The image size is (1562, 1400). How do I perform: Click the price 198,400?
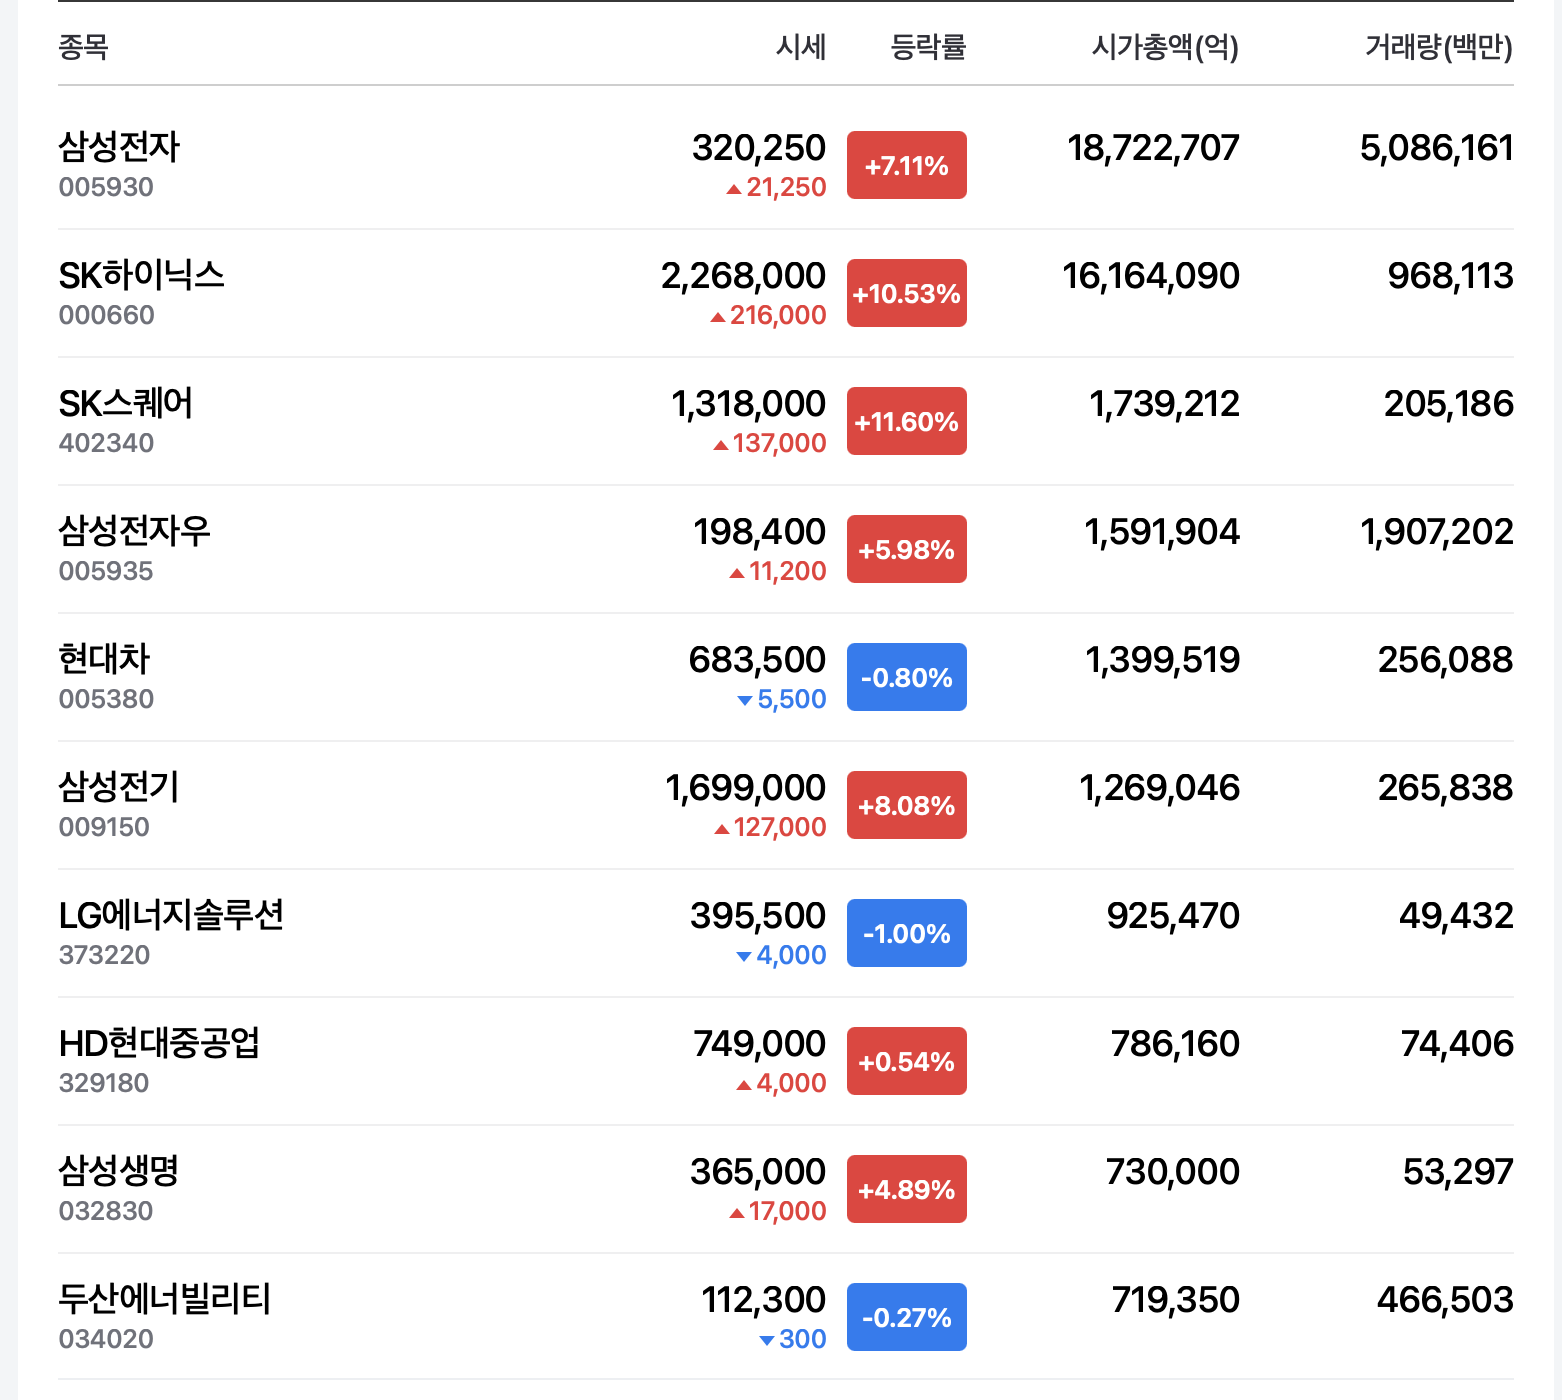pos(760,532)
